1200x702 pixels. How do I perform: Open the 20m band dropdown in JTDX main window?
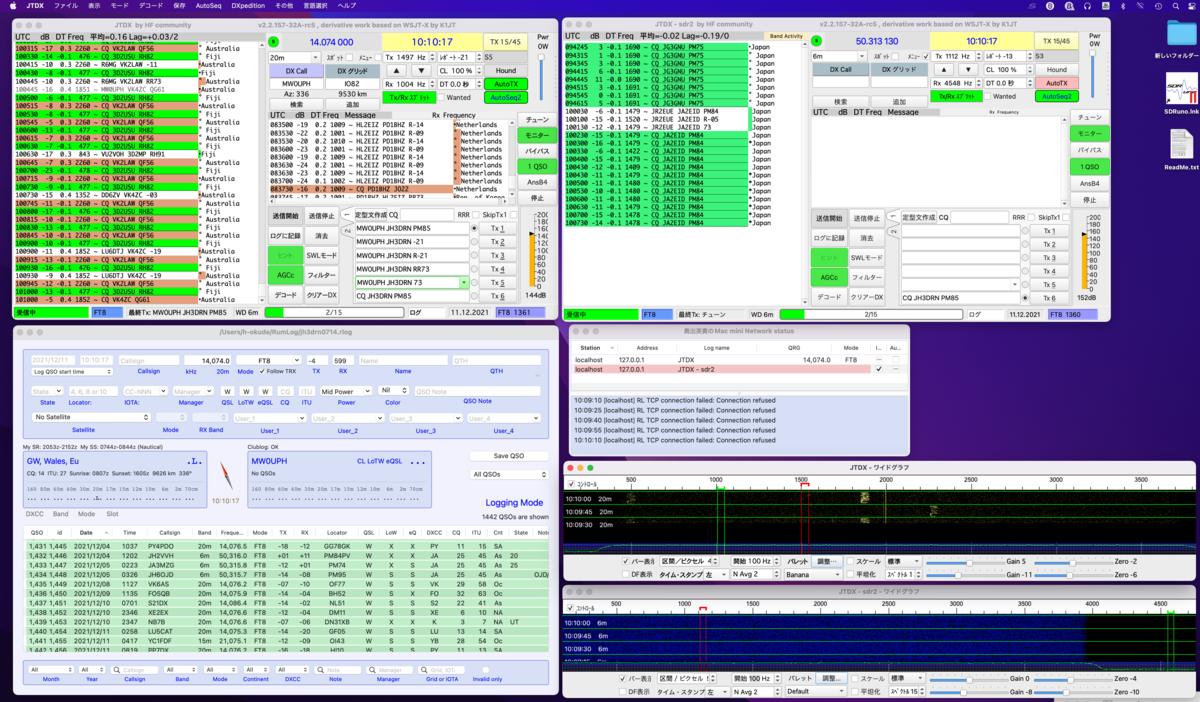[293, 58]
